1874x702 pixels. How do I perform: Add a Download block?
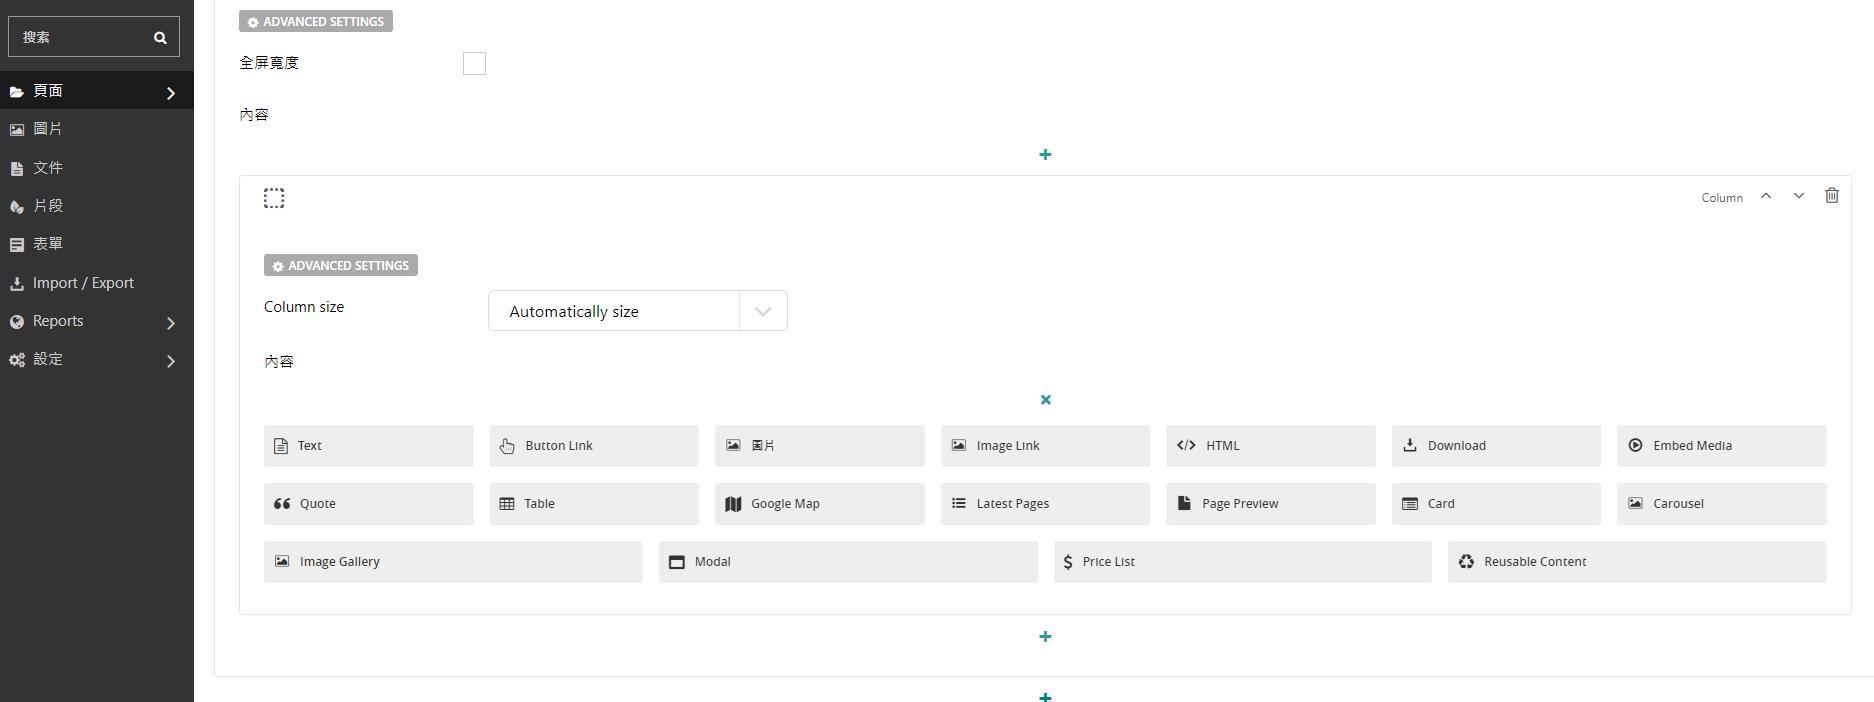(1496, 446)
